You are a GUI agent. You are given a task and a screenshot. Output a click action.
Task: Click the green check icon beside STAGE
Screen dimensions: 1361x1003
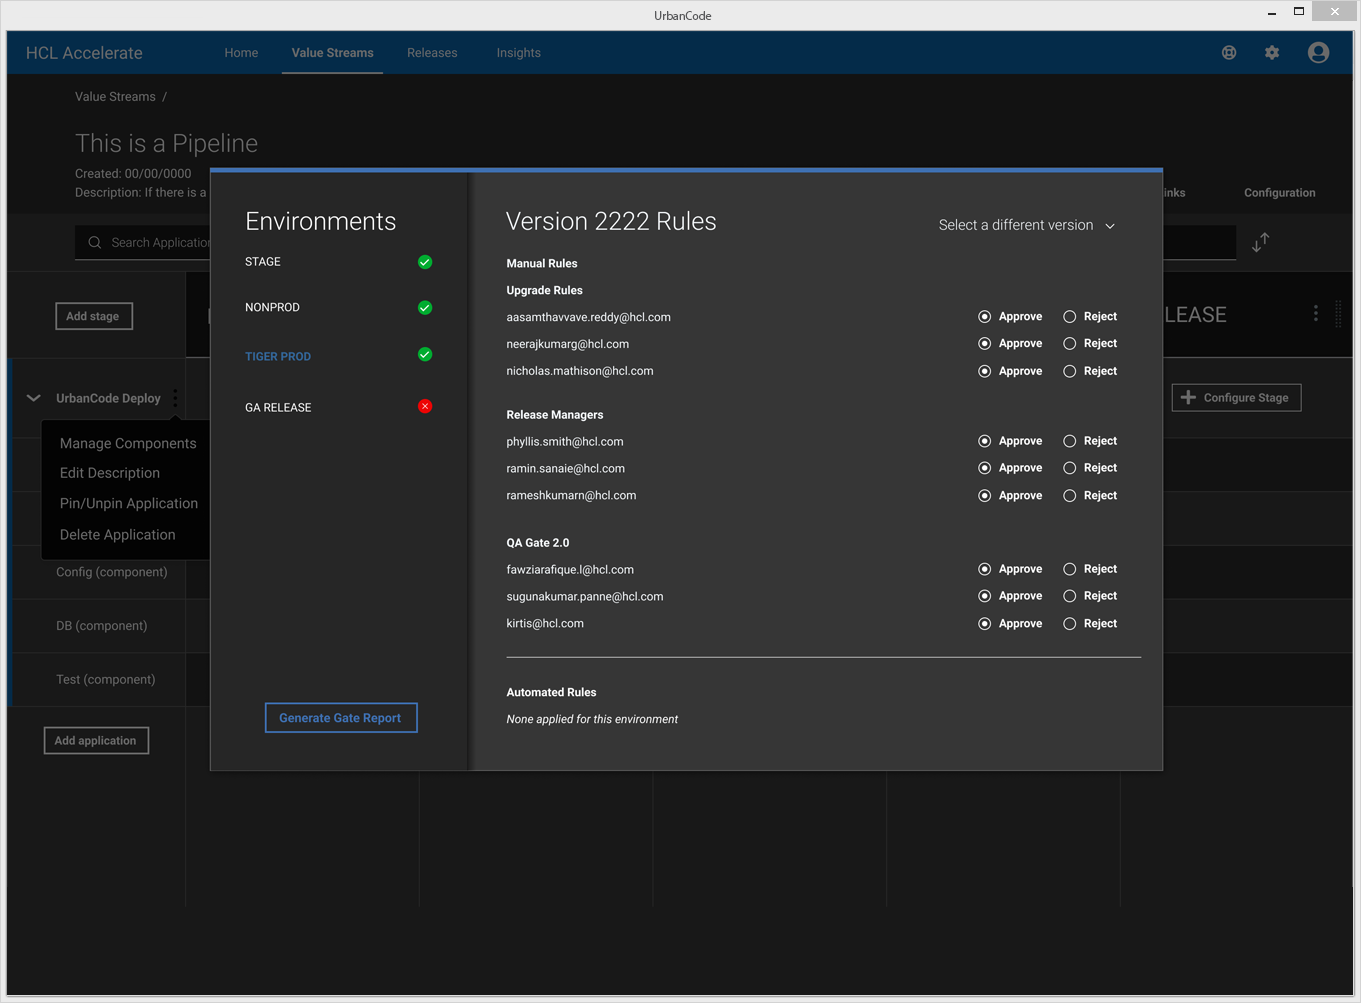(425, 262)
